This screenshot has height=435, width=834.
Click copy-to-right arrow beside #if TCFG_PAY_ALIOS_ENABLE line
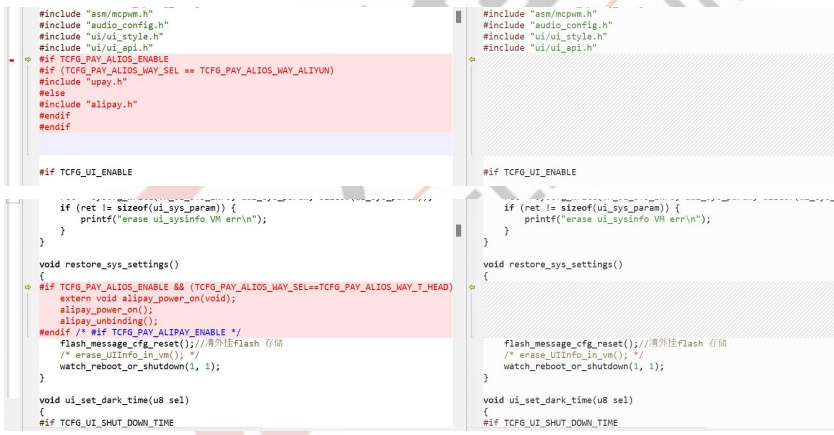point(28,60)
